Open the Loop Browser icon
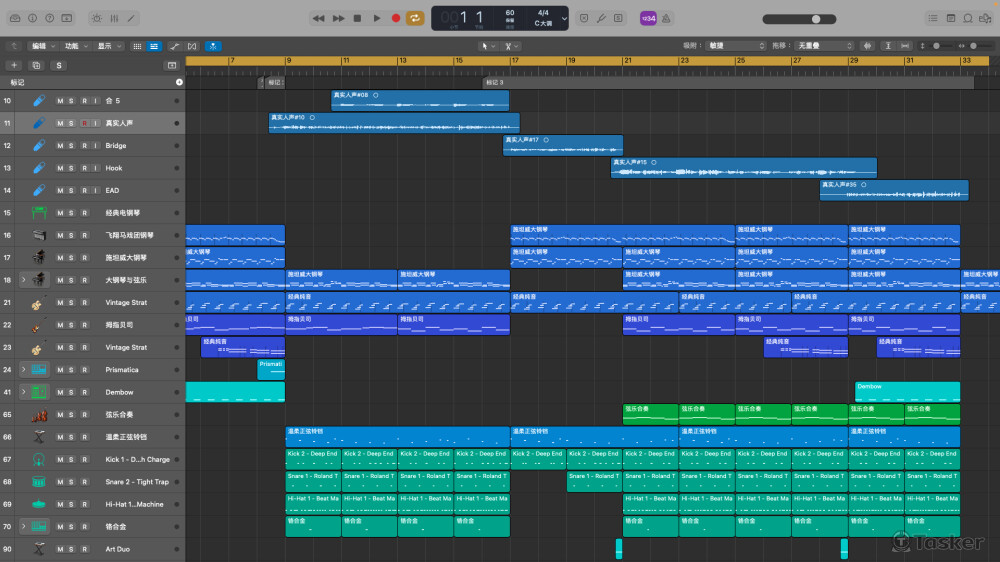The height and width of the screenshot is (562, 1000). tap(968, 18)
